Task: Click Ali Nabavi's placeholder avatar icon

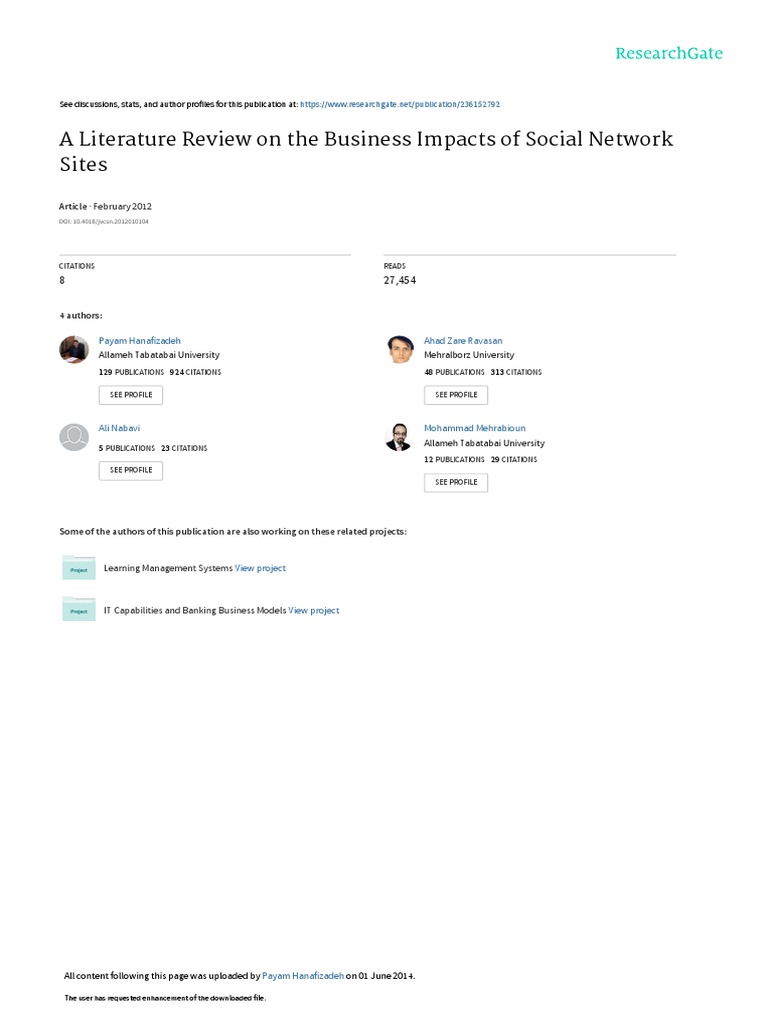Action: [74, 437]
